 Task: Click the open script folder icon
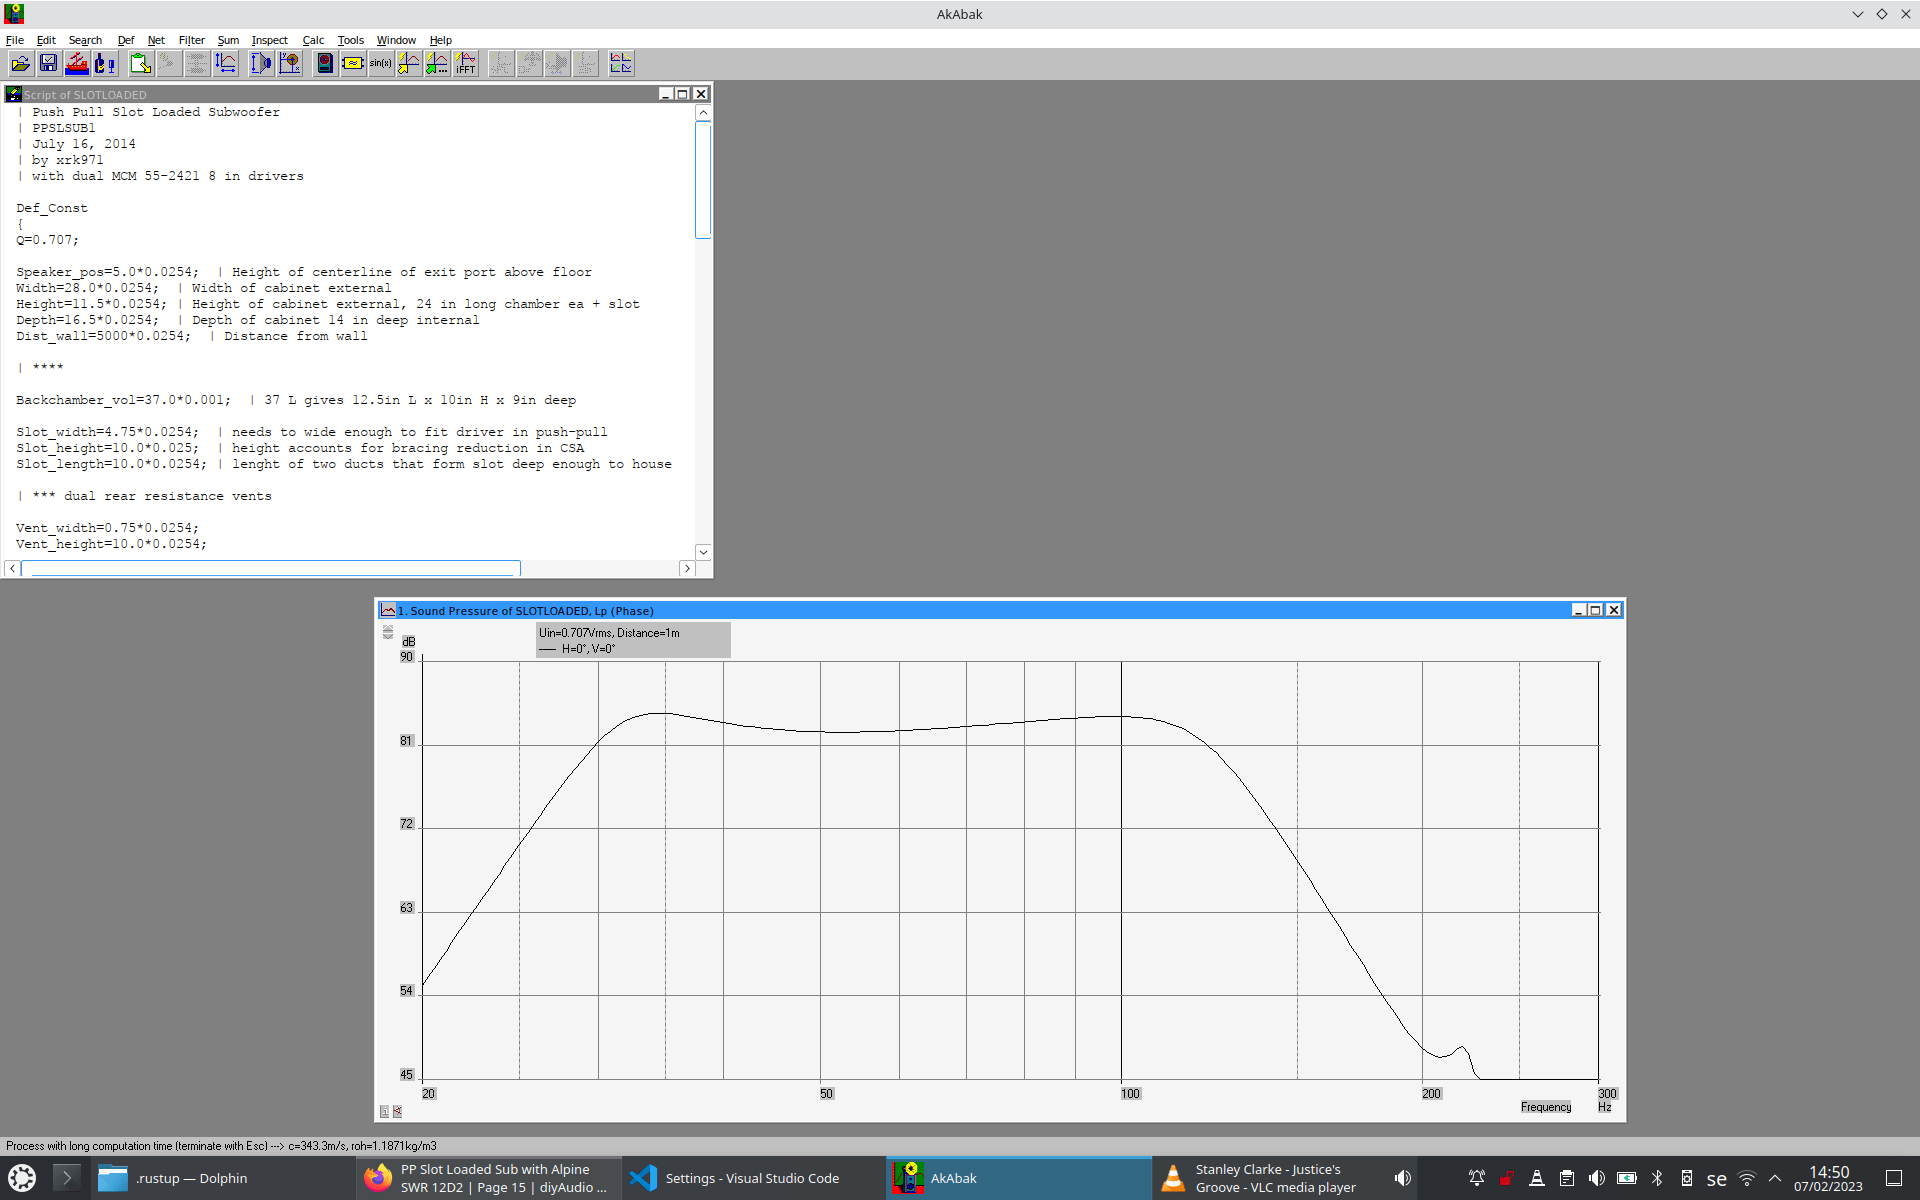(20, 64)
